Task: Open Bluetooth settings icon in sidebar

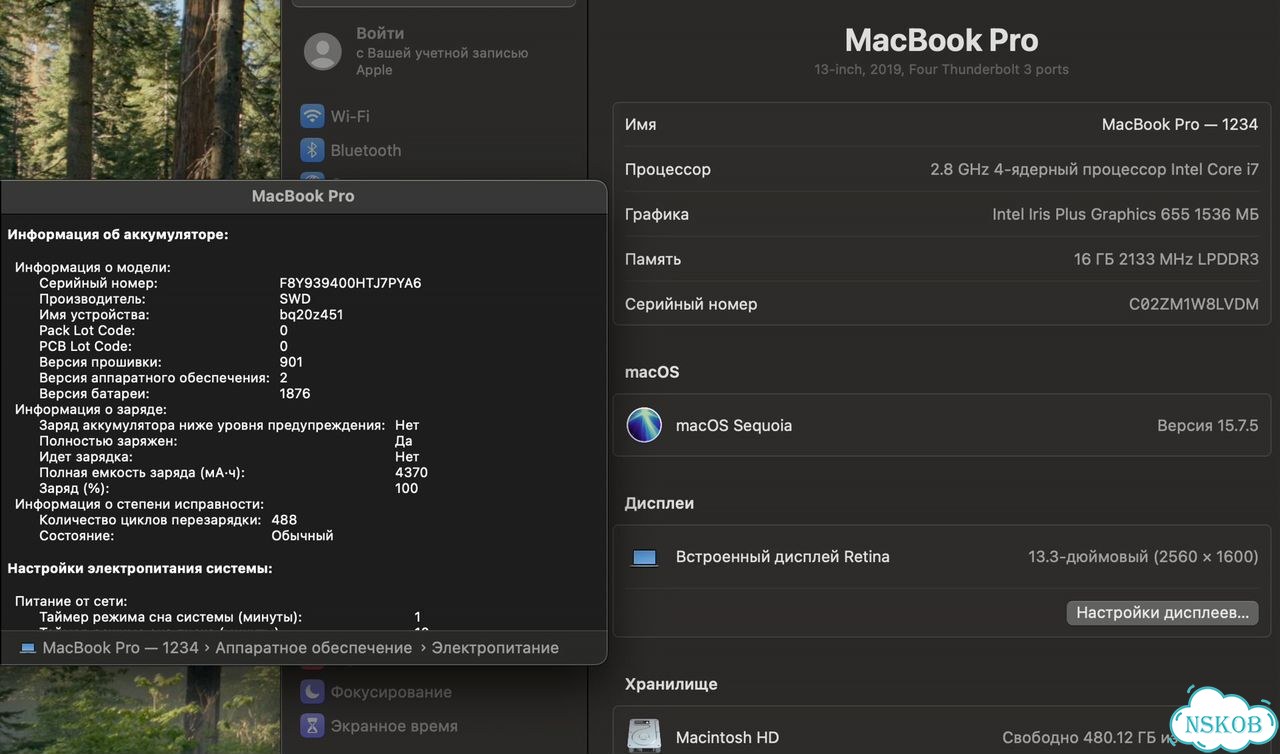Action: click(x=313, y=150)
